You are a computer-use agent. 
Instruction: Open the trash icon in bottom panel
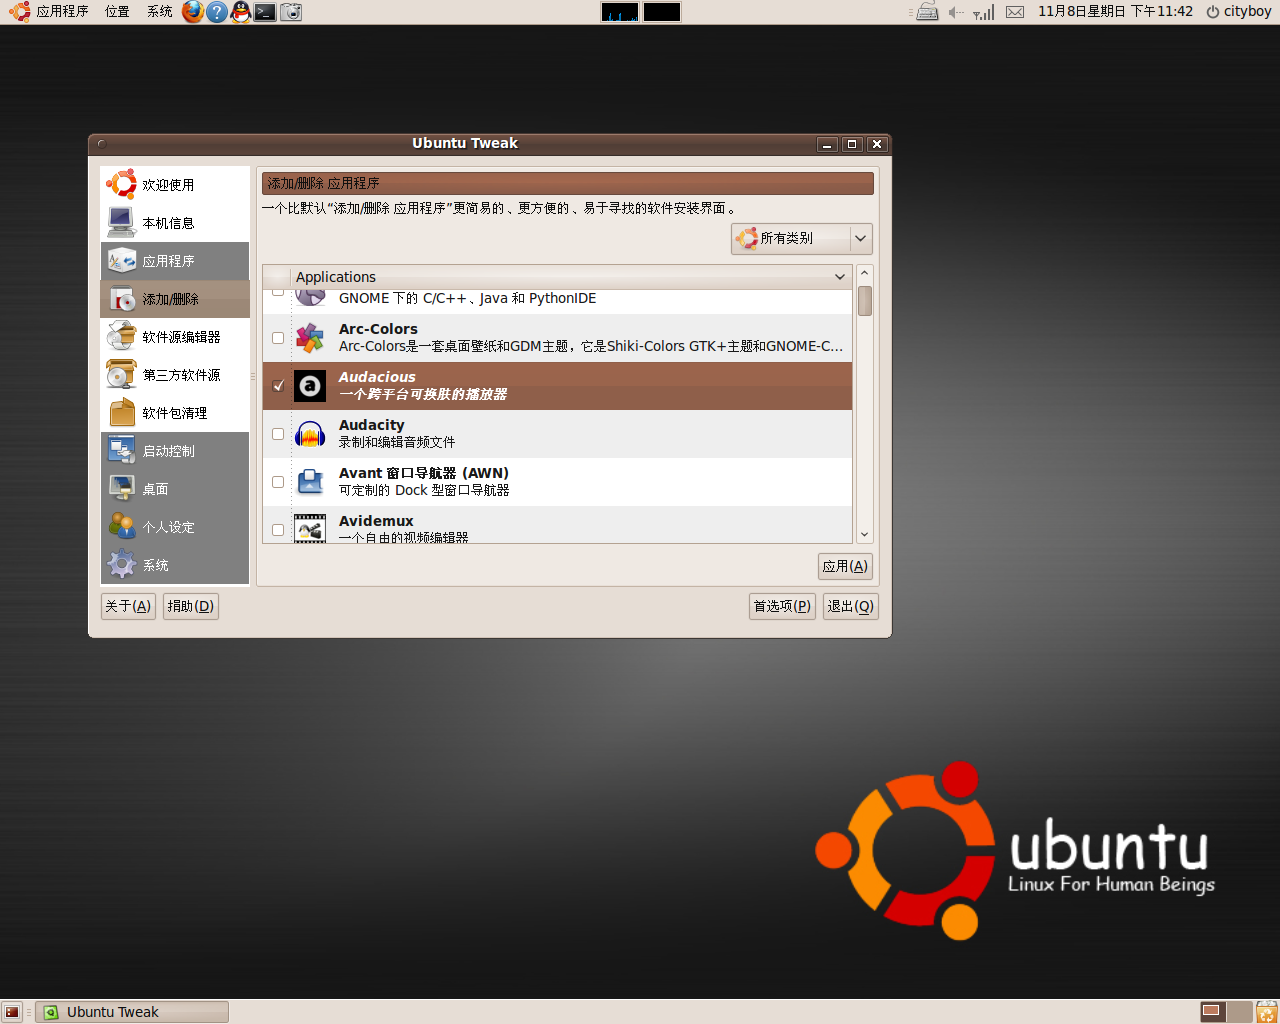point(1267,1012)
